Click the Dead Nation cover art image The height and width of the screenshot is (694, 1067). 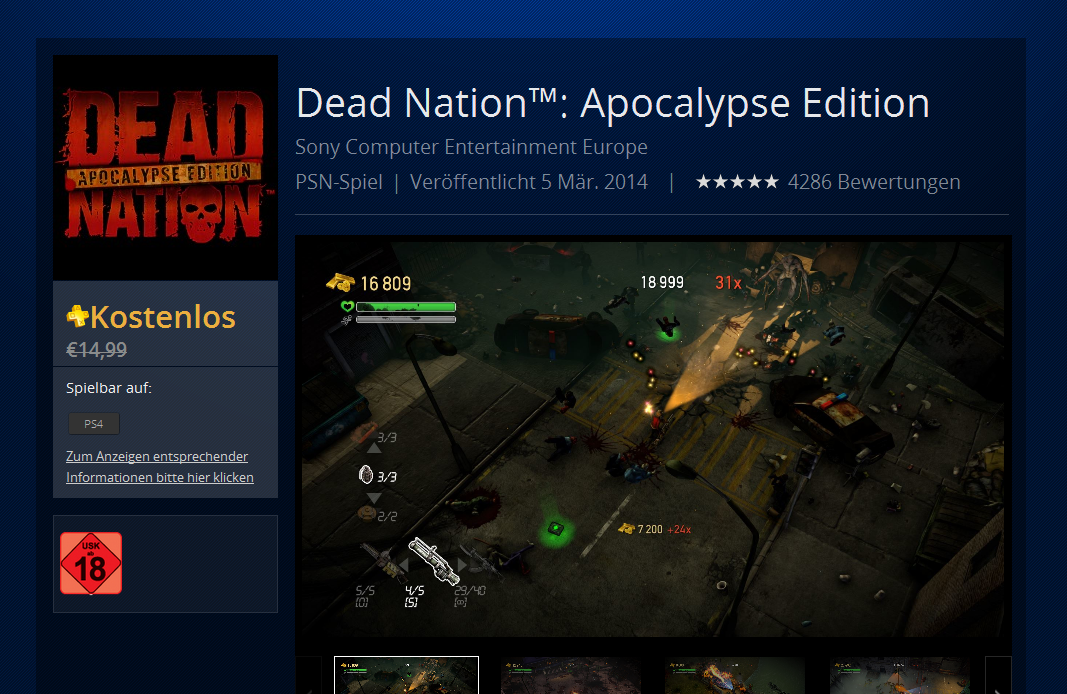pos(165,167)
